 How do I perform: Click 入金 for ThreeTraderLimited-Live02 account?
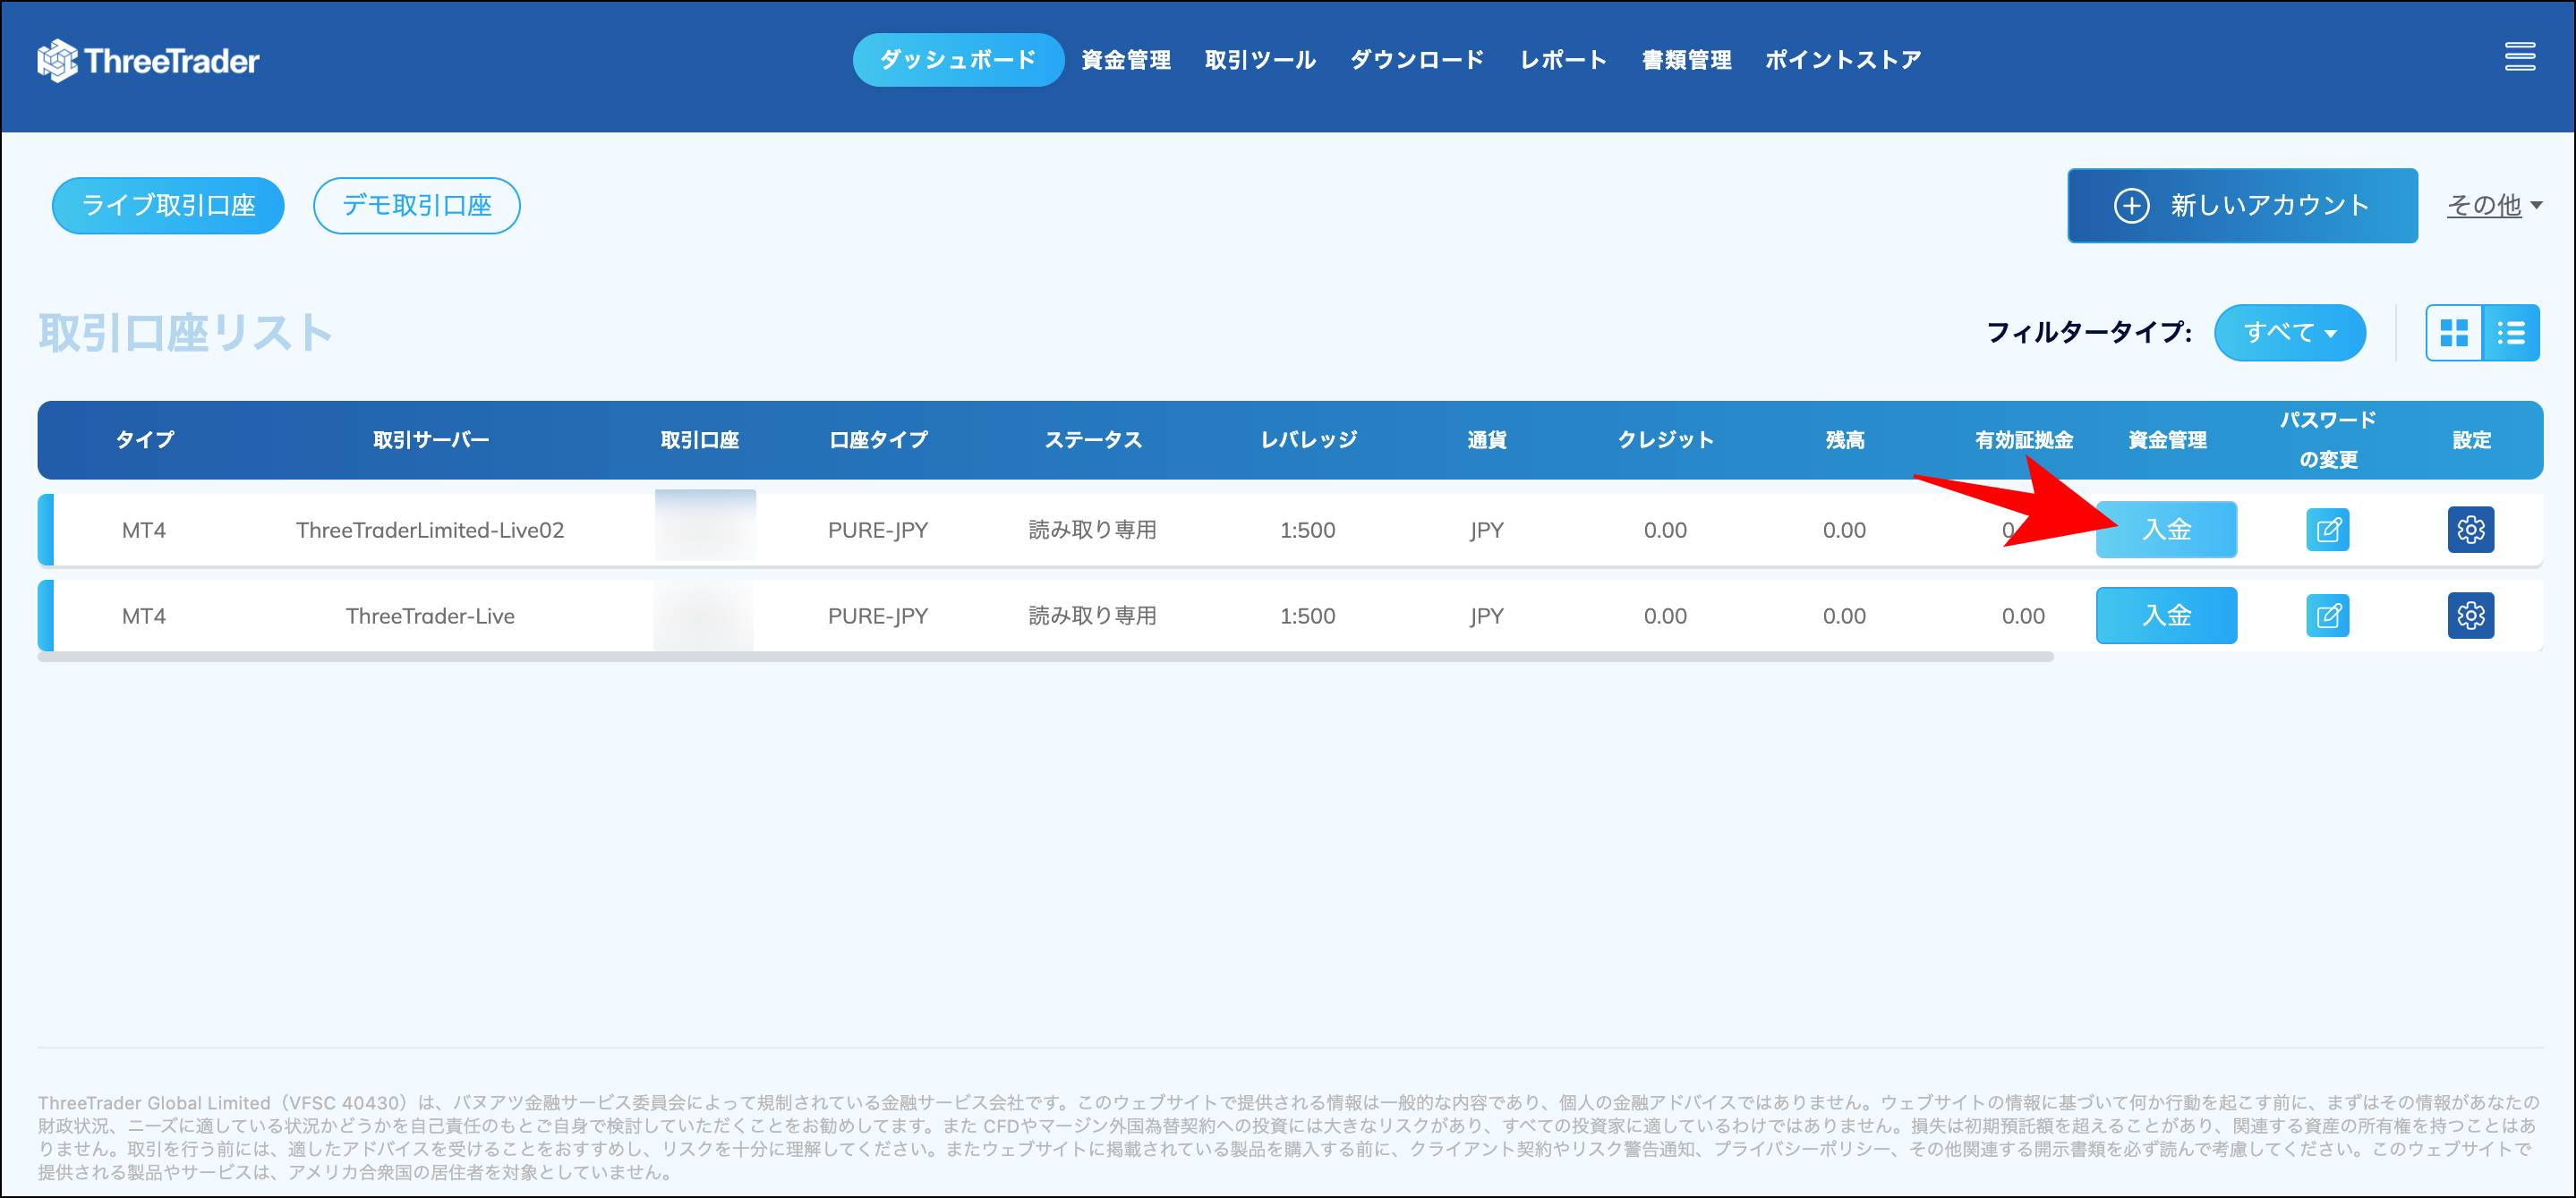point(2166,529)
